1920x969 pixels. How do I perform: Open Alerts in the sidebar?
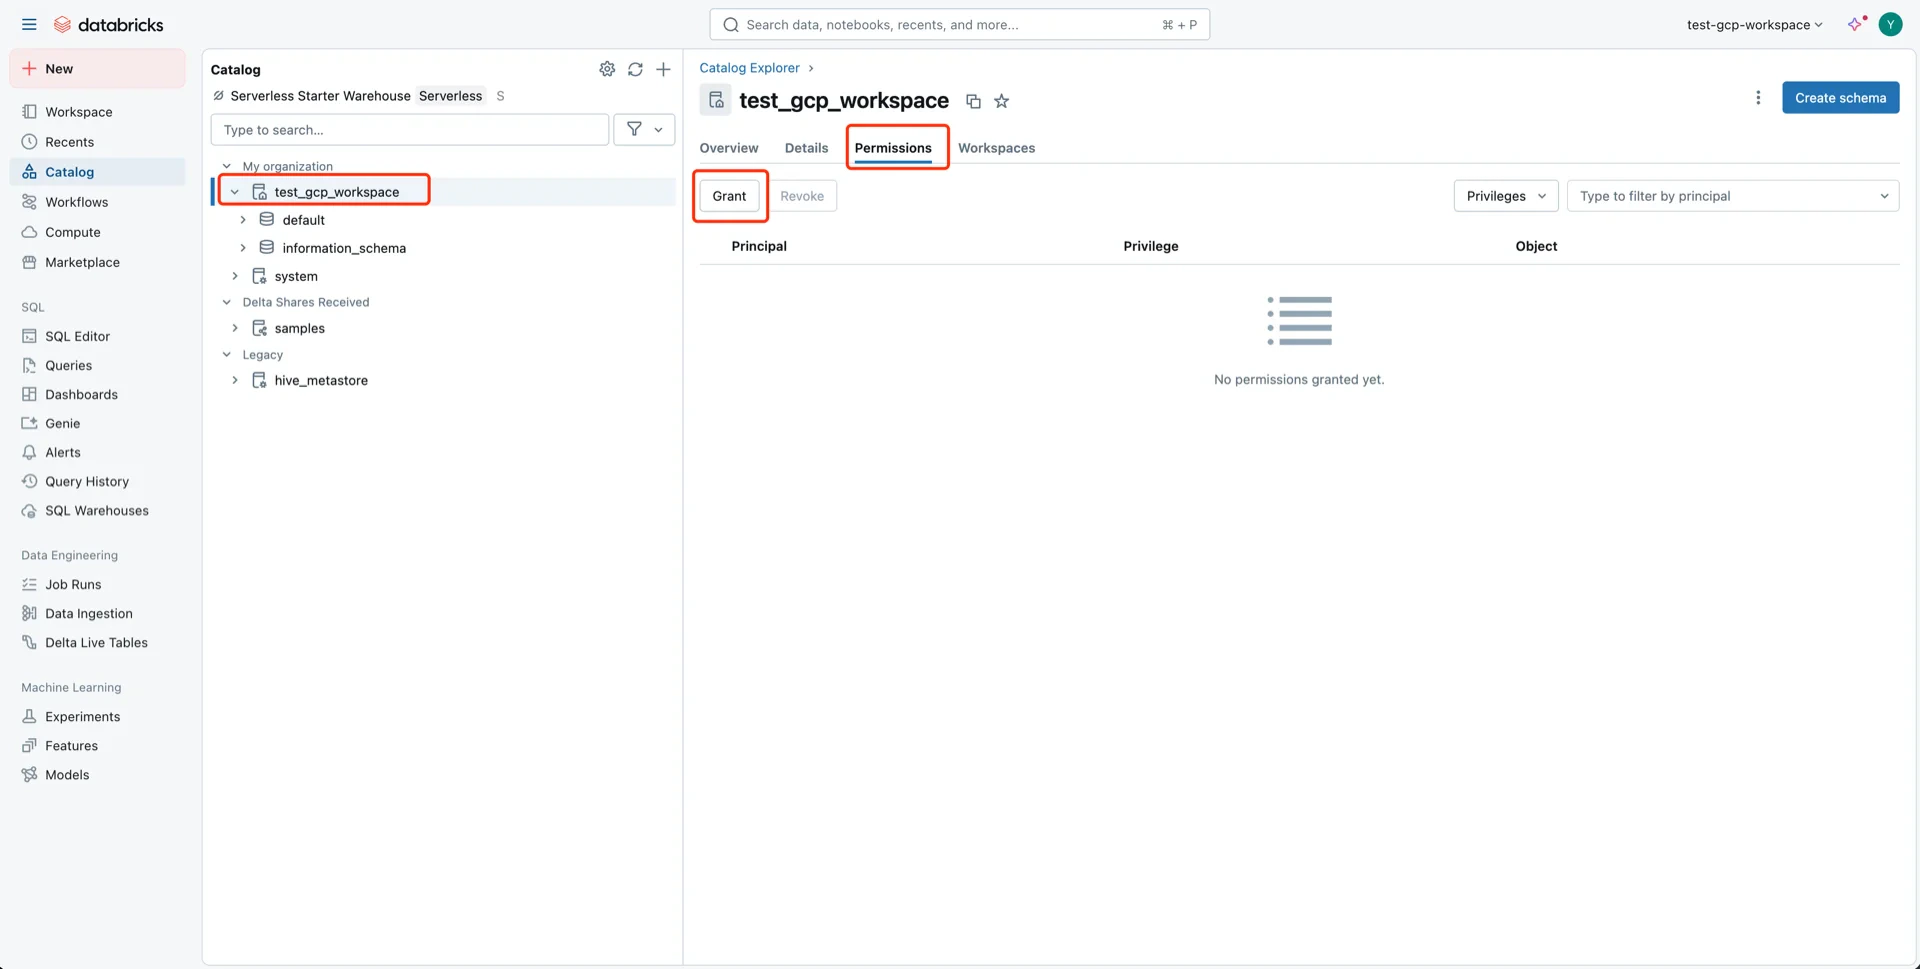click(x=98, y=452)
